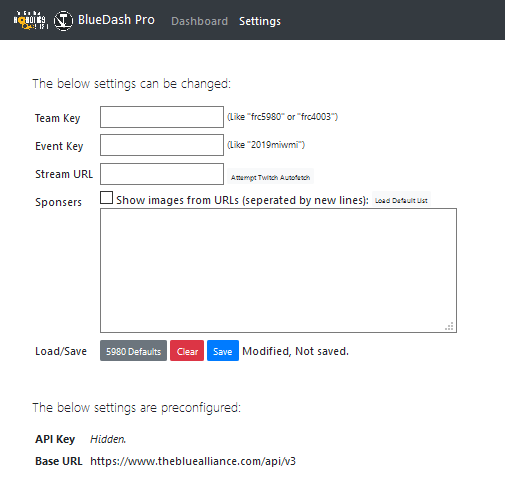505x478 pixels.
Task: Switch to the Settings tab
Action: point(260,21)
